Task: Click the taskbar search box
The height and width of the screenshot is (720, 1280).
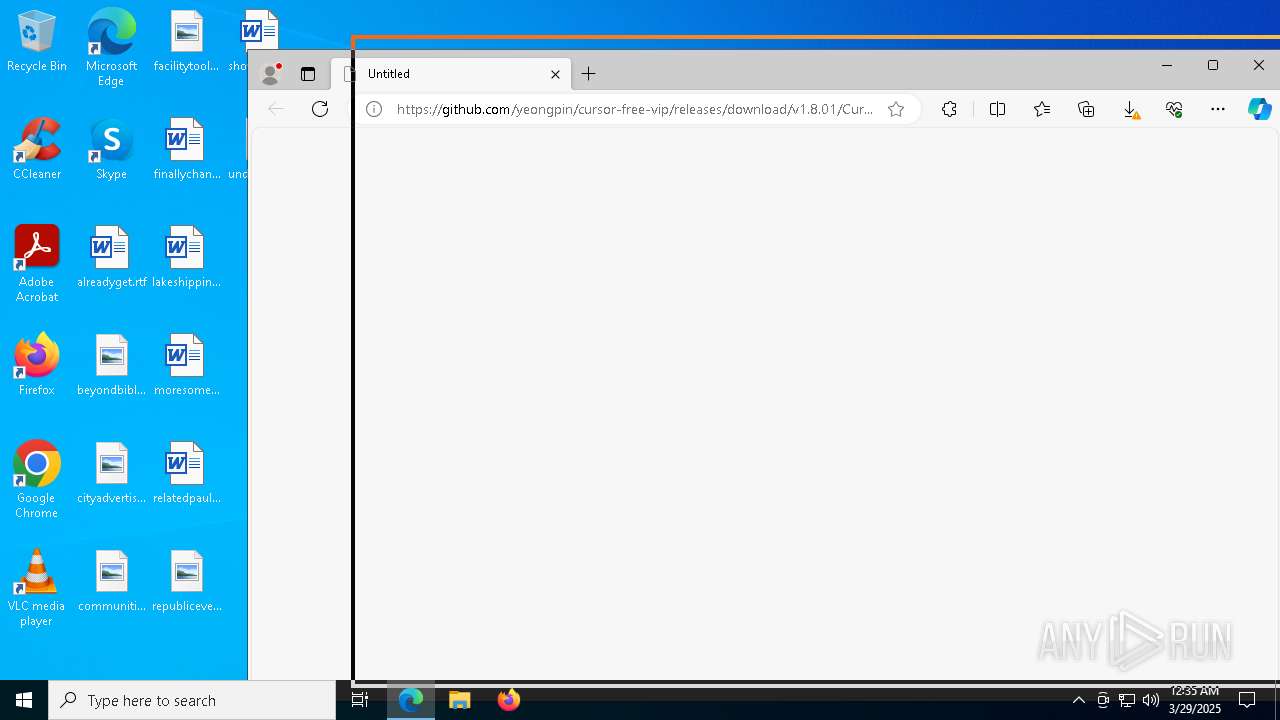Action: point(192,700)
